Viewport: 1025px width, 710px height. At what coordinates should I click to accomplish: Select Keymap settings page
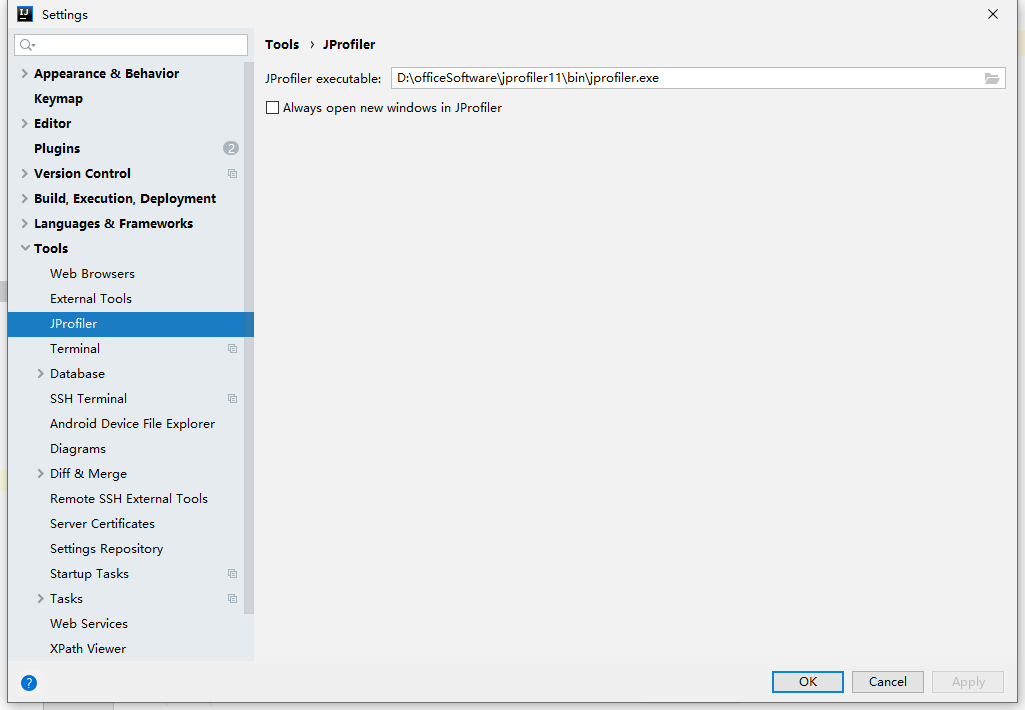pos(58,99)
